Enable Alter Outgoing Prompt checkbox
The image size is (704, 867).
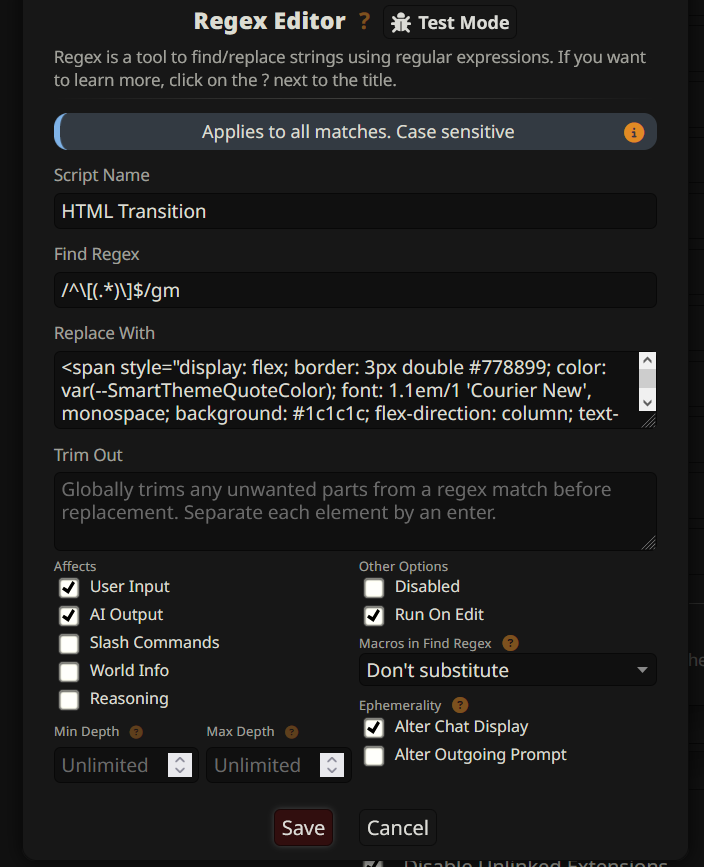374,755
